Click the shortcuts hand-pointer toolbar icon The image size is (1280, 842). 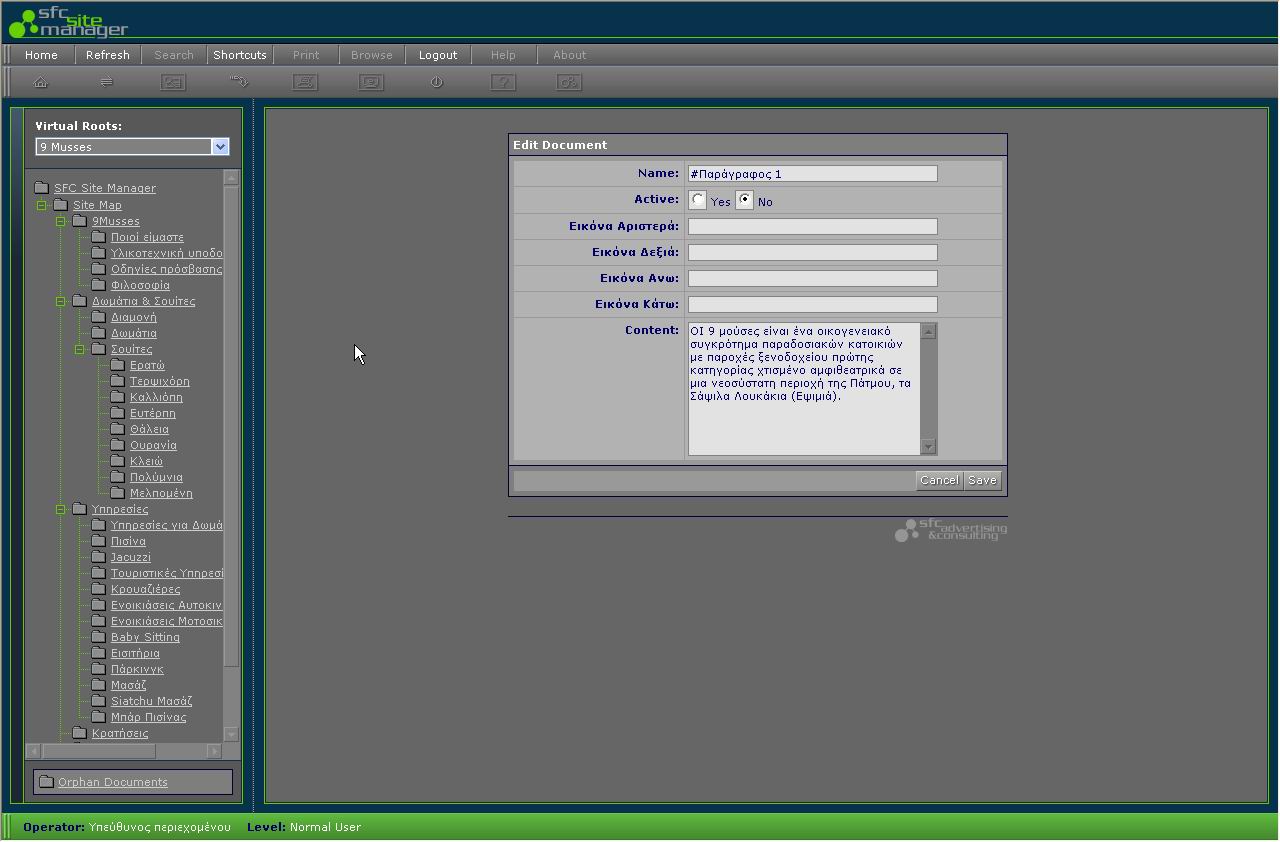coord(239,82)
